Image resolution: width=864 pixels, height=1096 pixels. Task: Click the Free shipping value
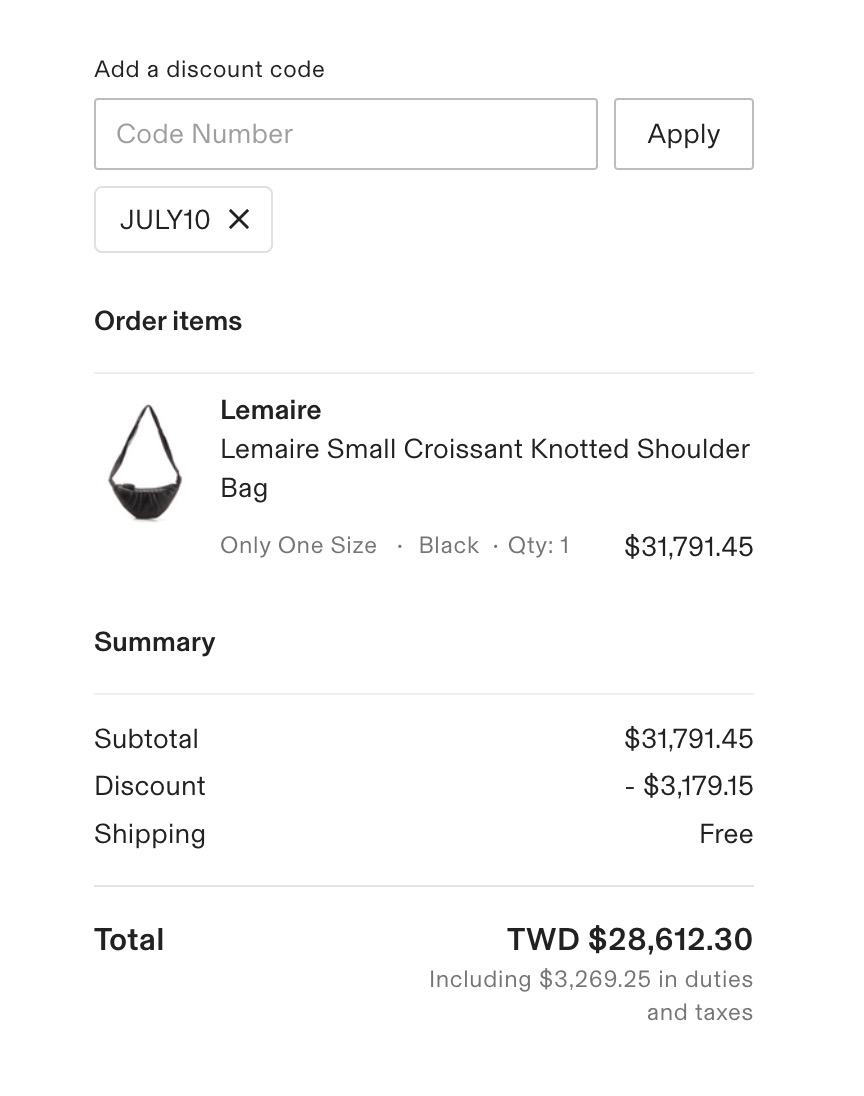(726, 834)
